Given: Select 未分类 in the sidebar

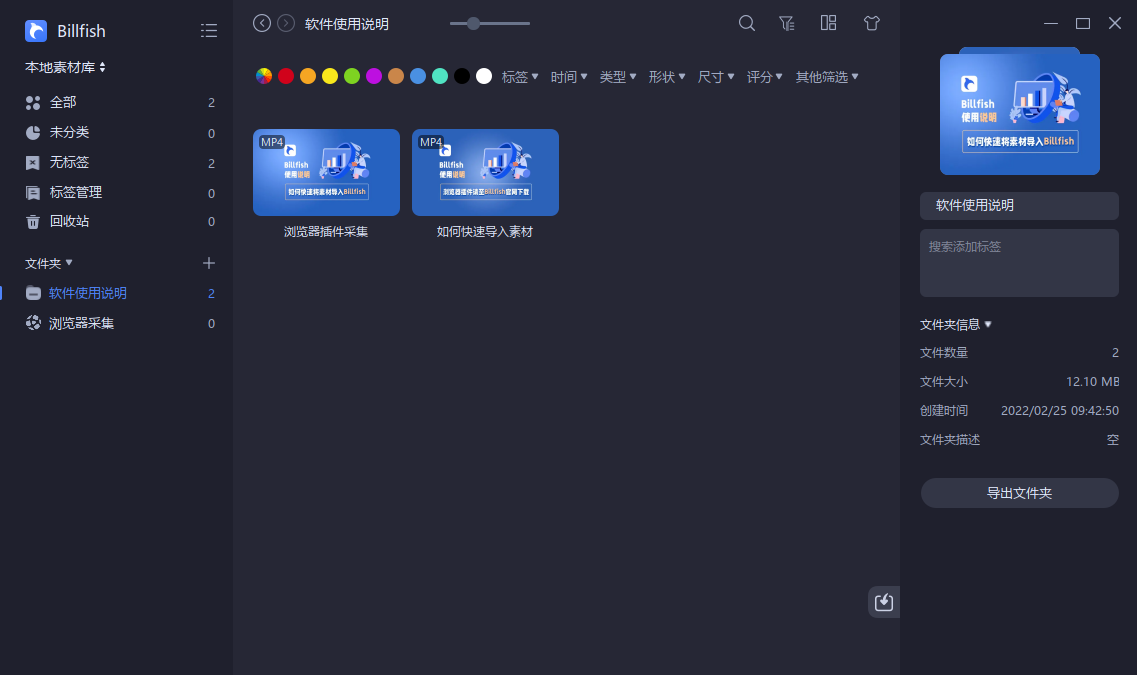Looking at the screenshot, I should [x=69, y=132].
